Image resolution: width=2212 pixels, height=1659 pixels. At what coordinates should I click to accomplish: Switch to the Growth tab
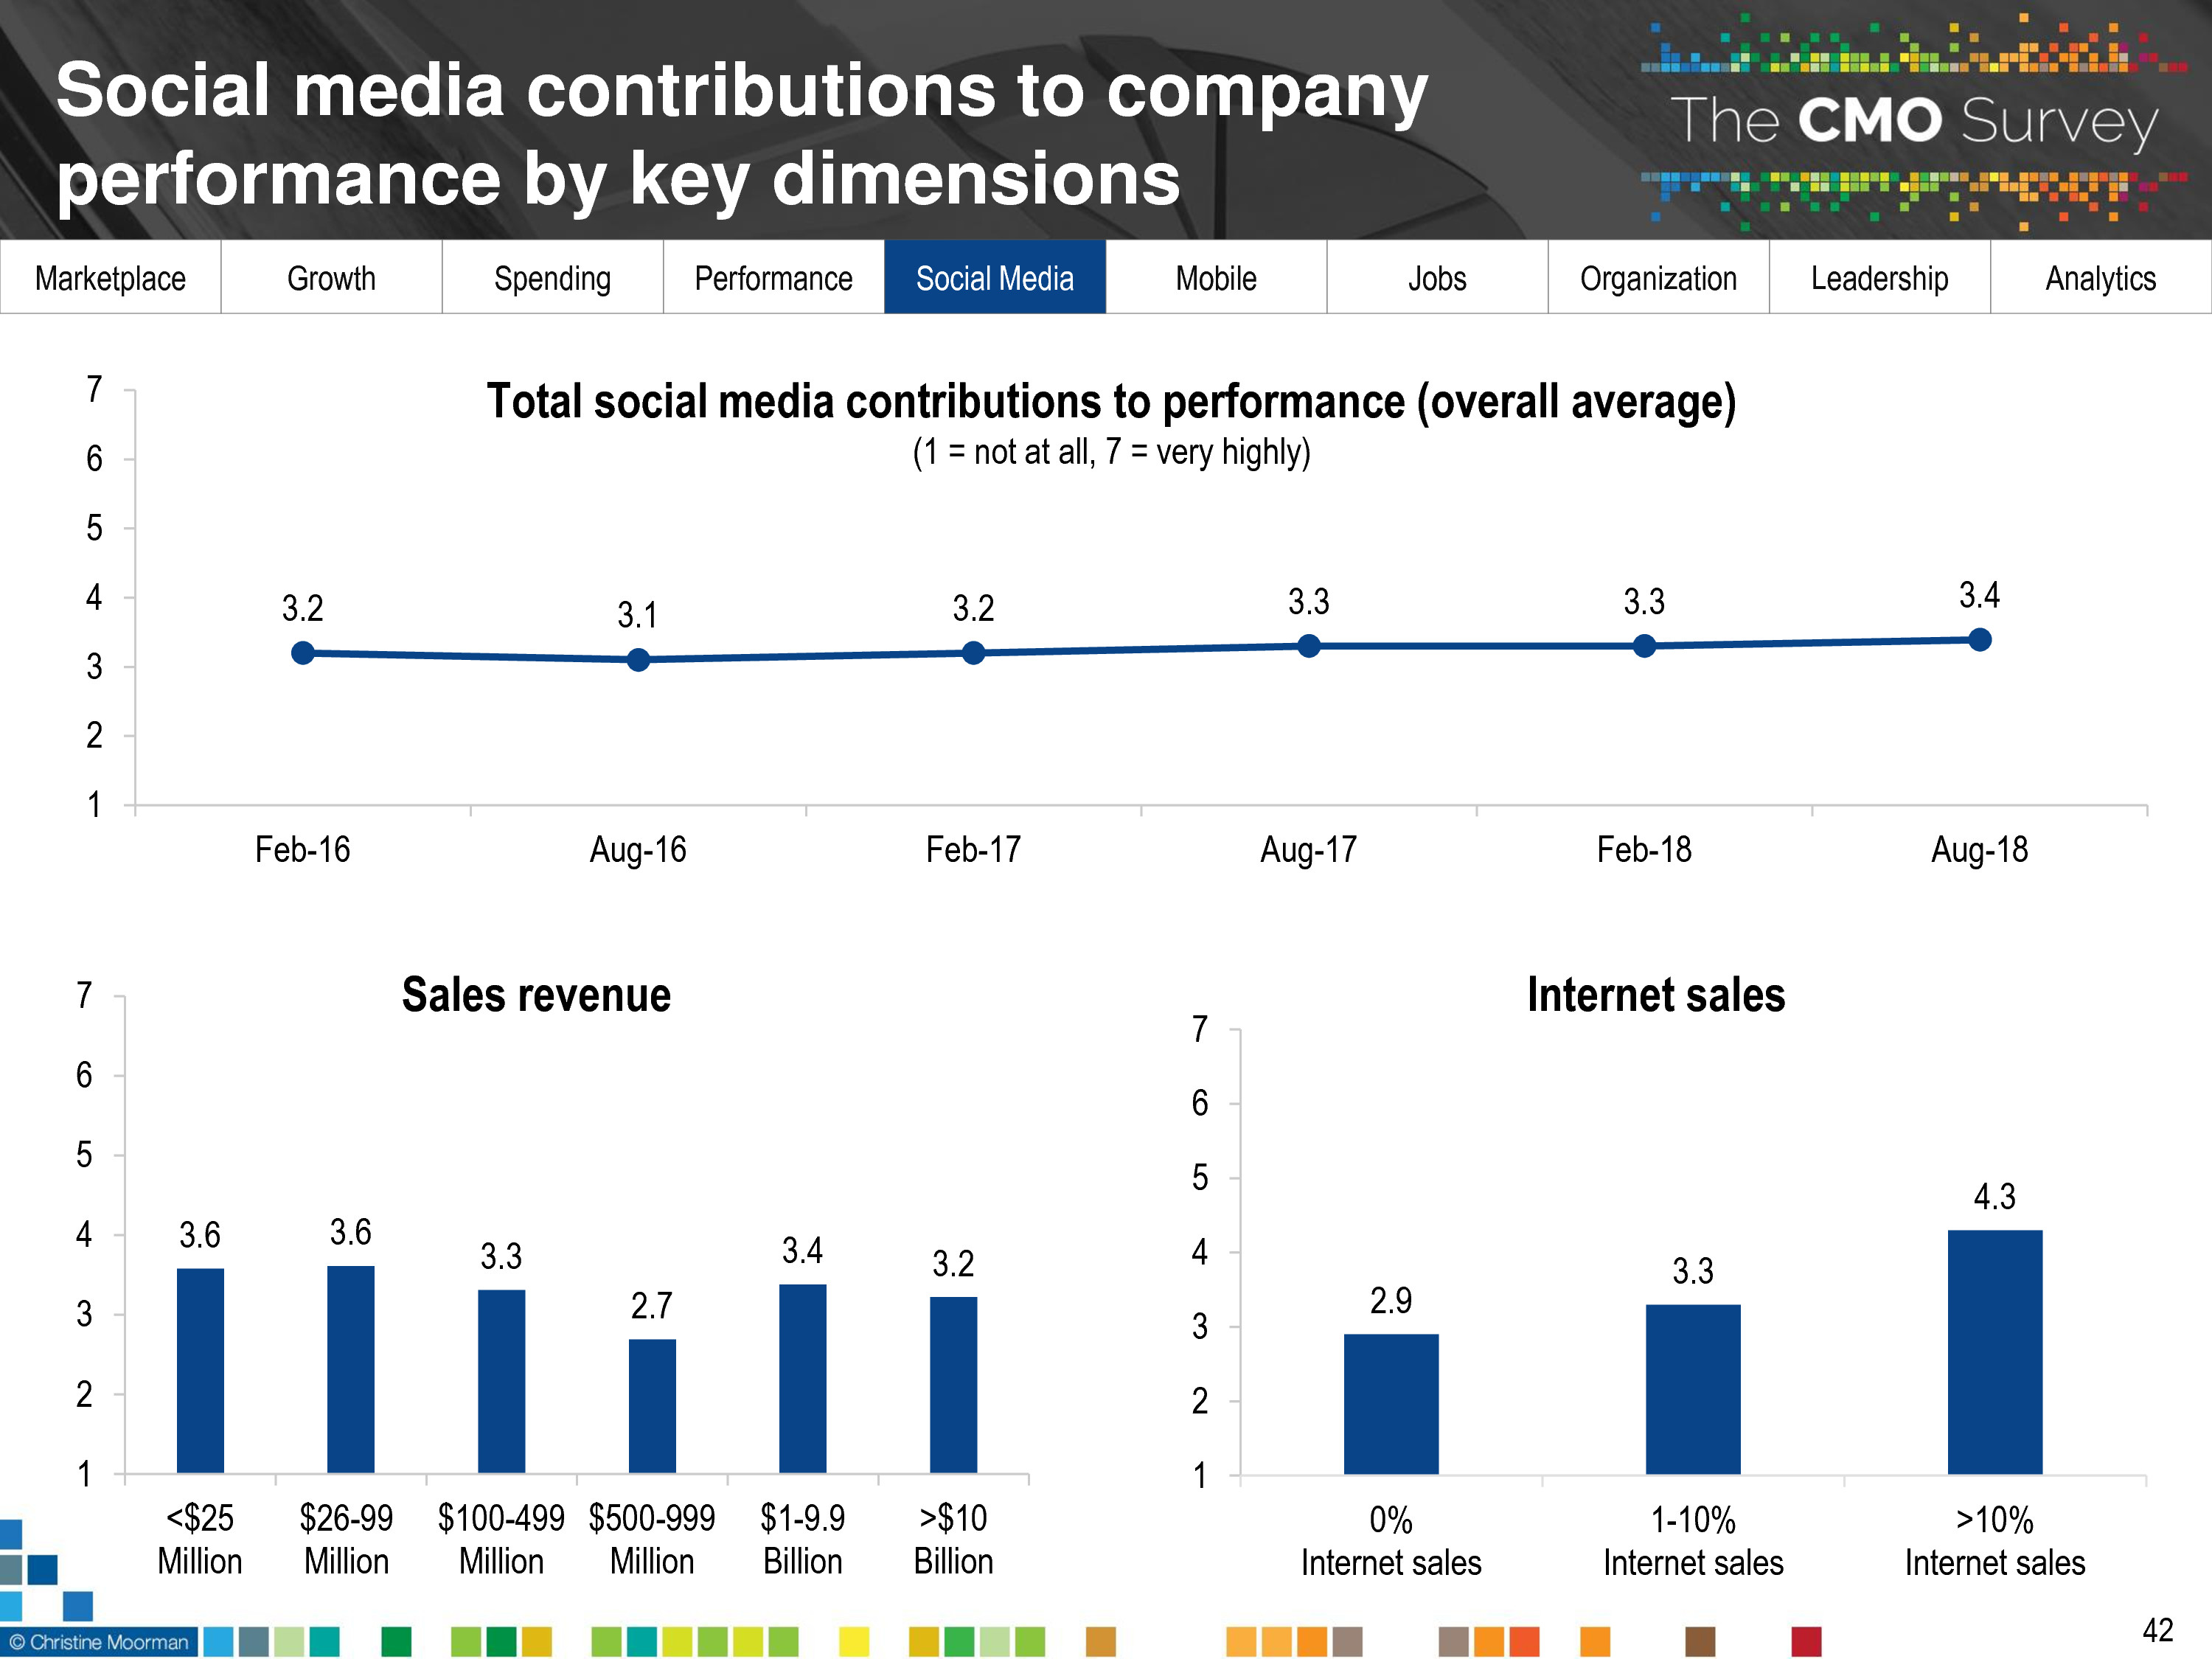click(x=331, y=277)
